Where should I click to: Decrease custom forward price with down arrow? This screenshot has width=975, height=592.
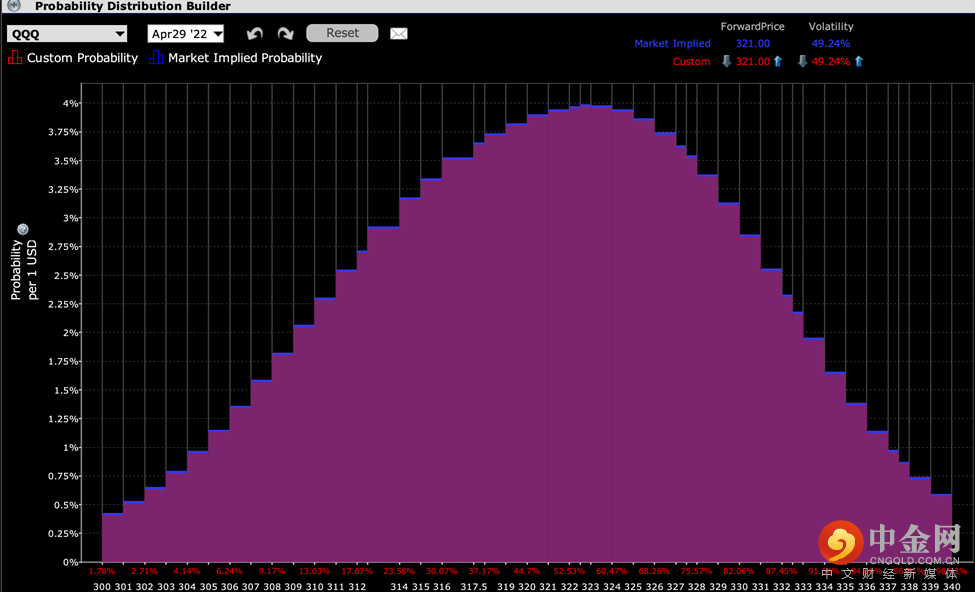(x=727, y=62)
